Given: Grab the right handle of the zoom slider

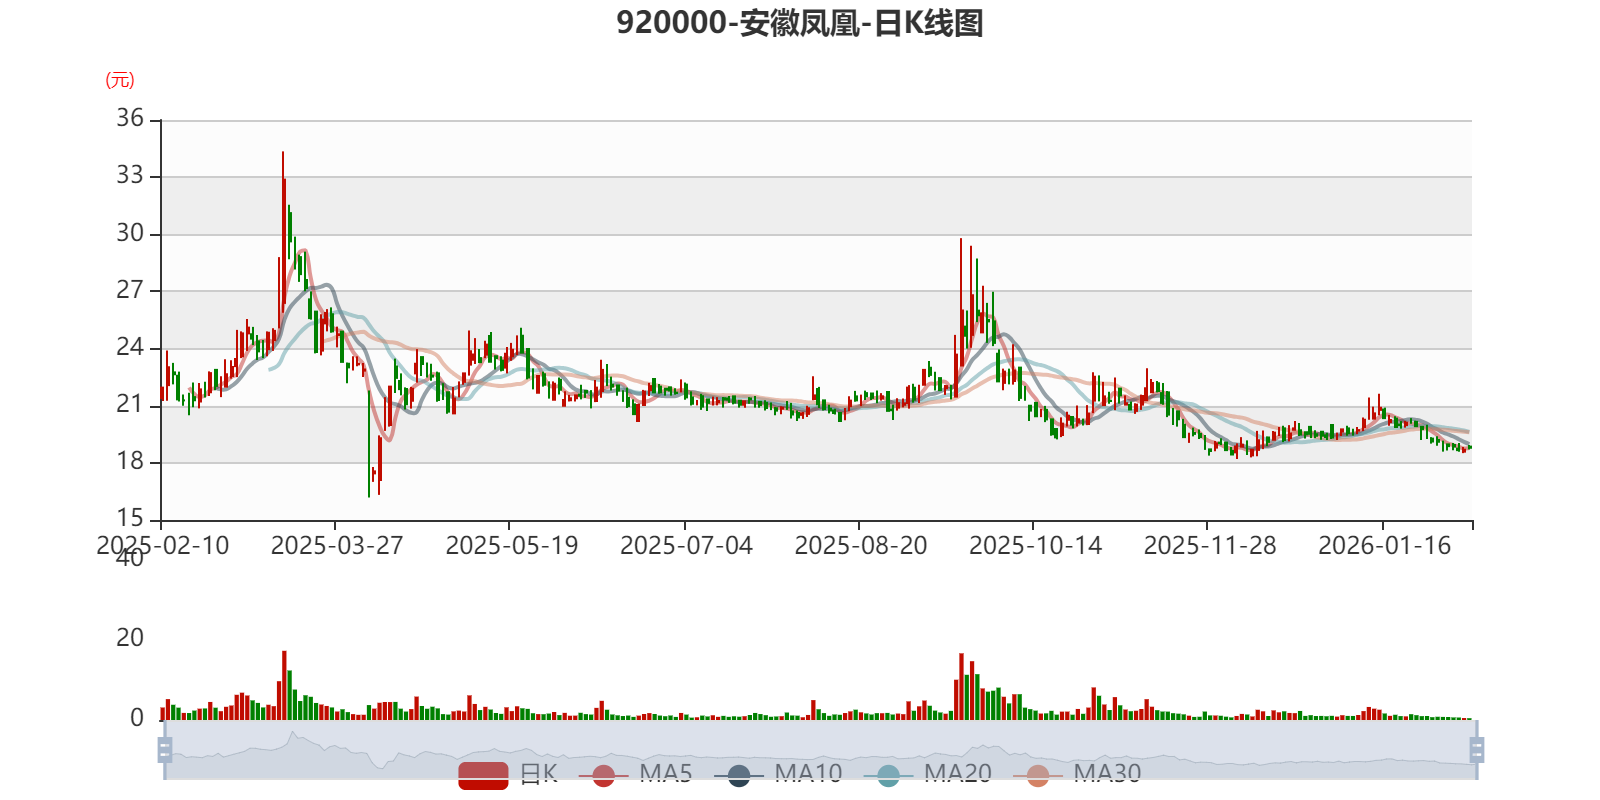Looking at the screenshot, I should pyautogui.click(x=1476, y=749).
